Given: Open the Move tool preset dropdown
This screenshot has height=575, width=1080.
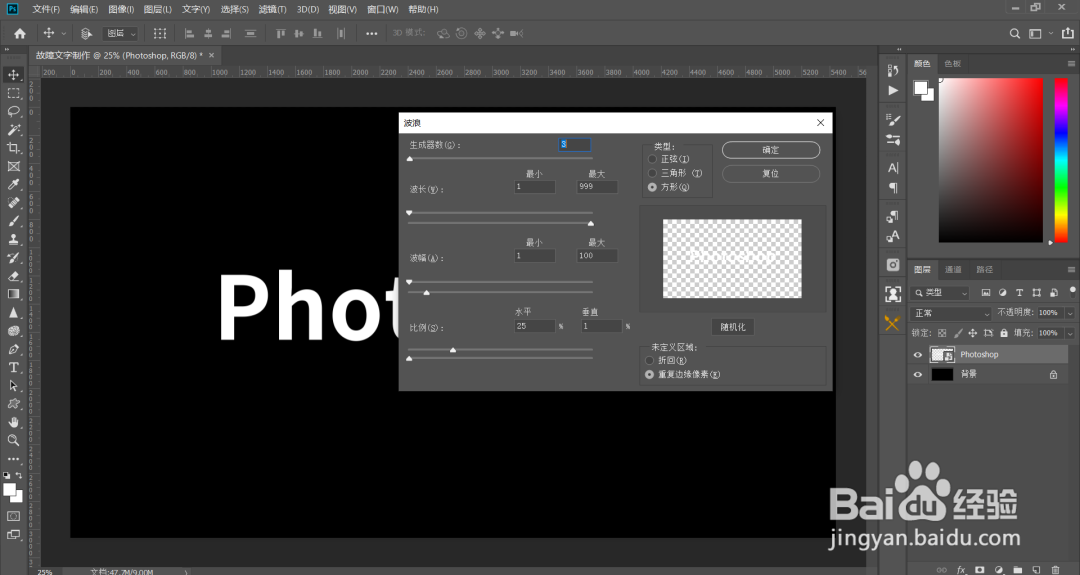Looking at the screenshot, I should pyautogui.click(x=64, y=33).
